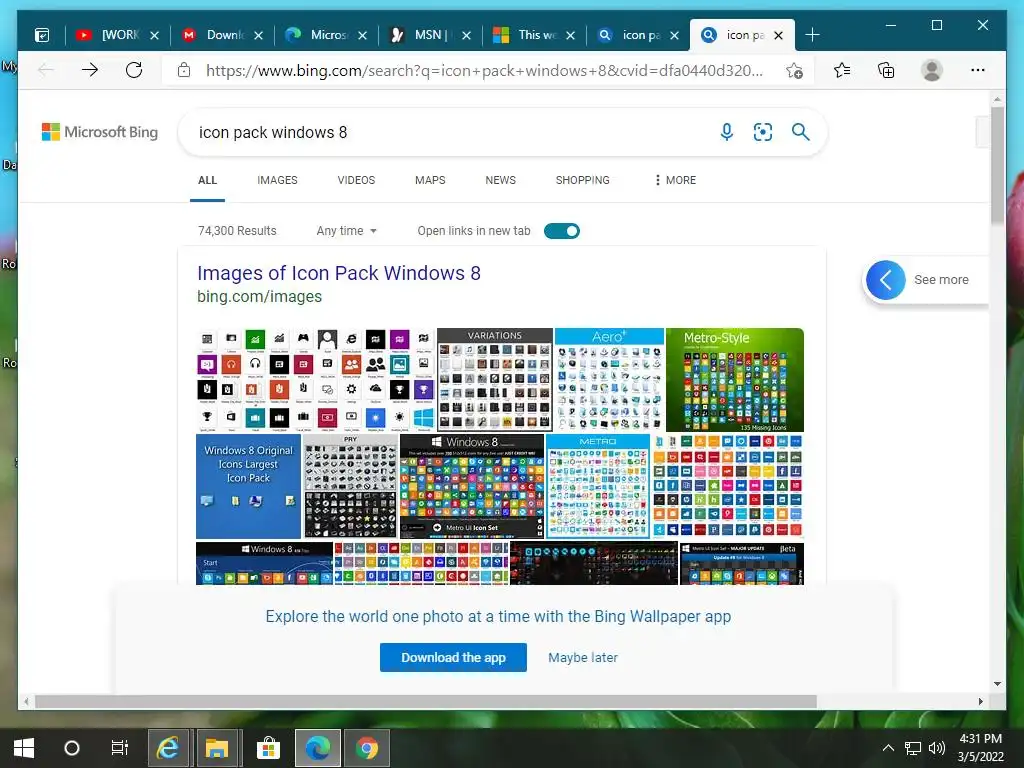The image size is (1024, 768).
Task: Toggle Open links in new tab switch
Action: pyautogui.click(x=562, y=231)
